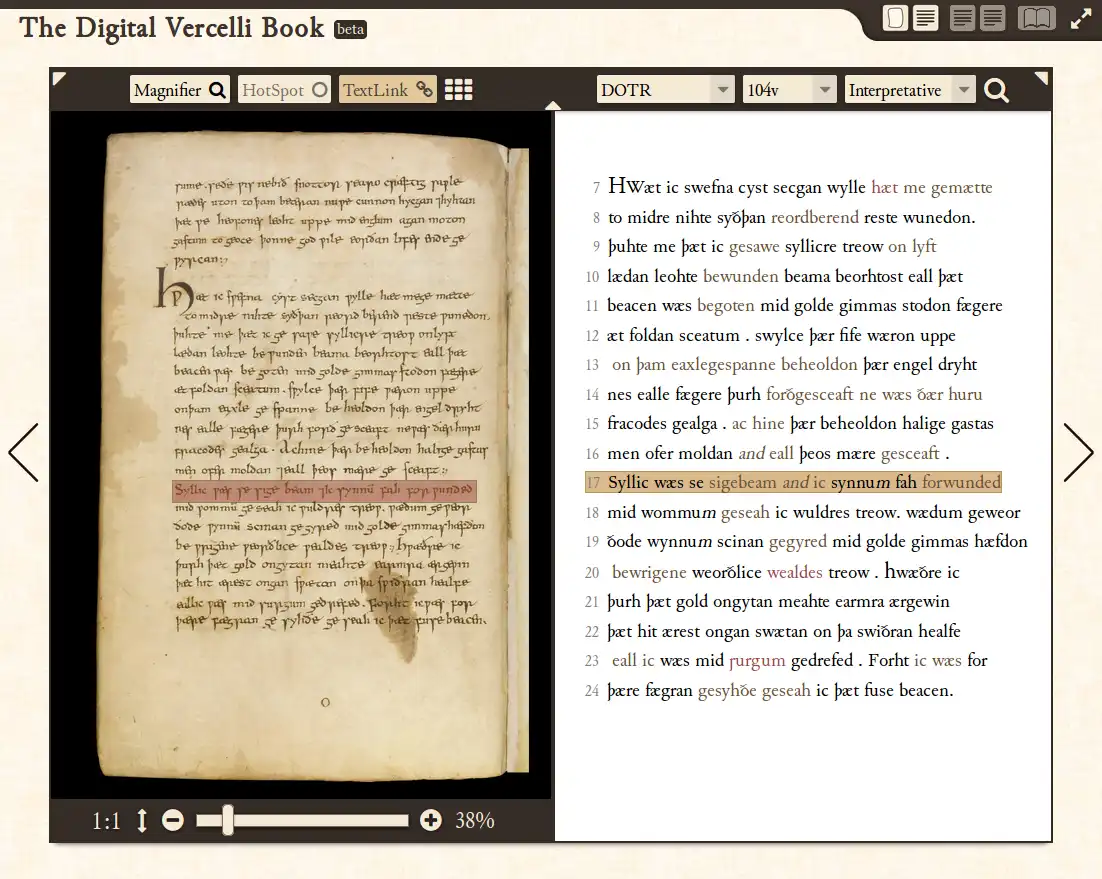The image size is (1102, 879).
Task: Select line 8 'to midre nihte syðþan'
Action: pos(782,217)
